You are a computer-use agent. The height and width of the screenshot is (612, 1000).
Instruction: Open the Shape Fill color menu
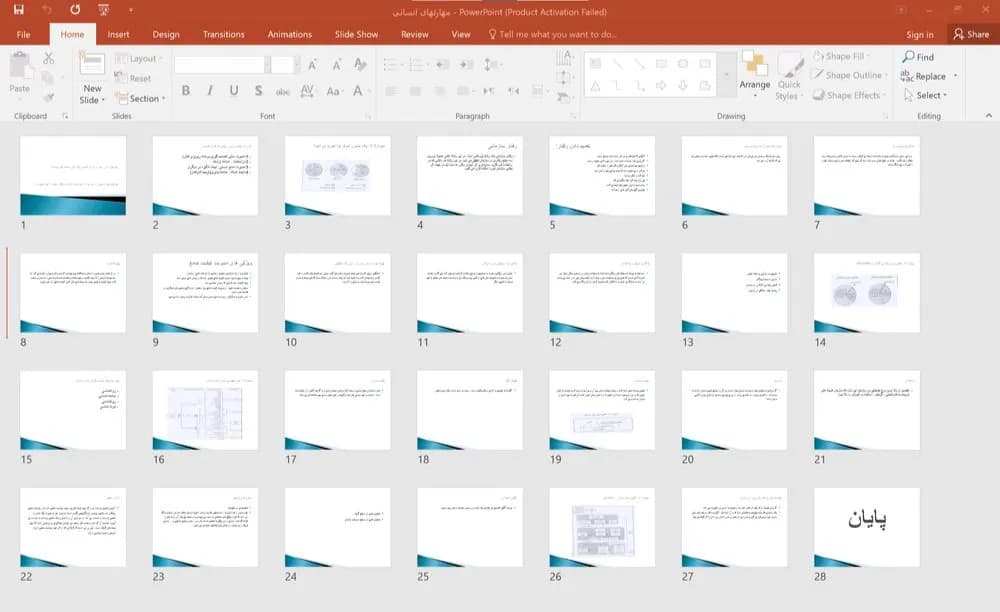click(841, 56)
